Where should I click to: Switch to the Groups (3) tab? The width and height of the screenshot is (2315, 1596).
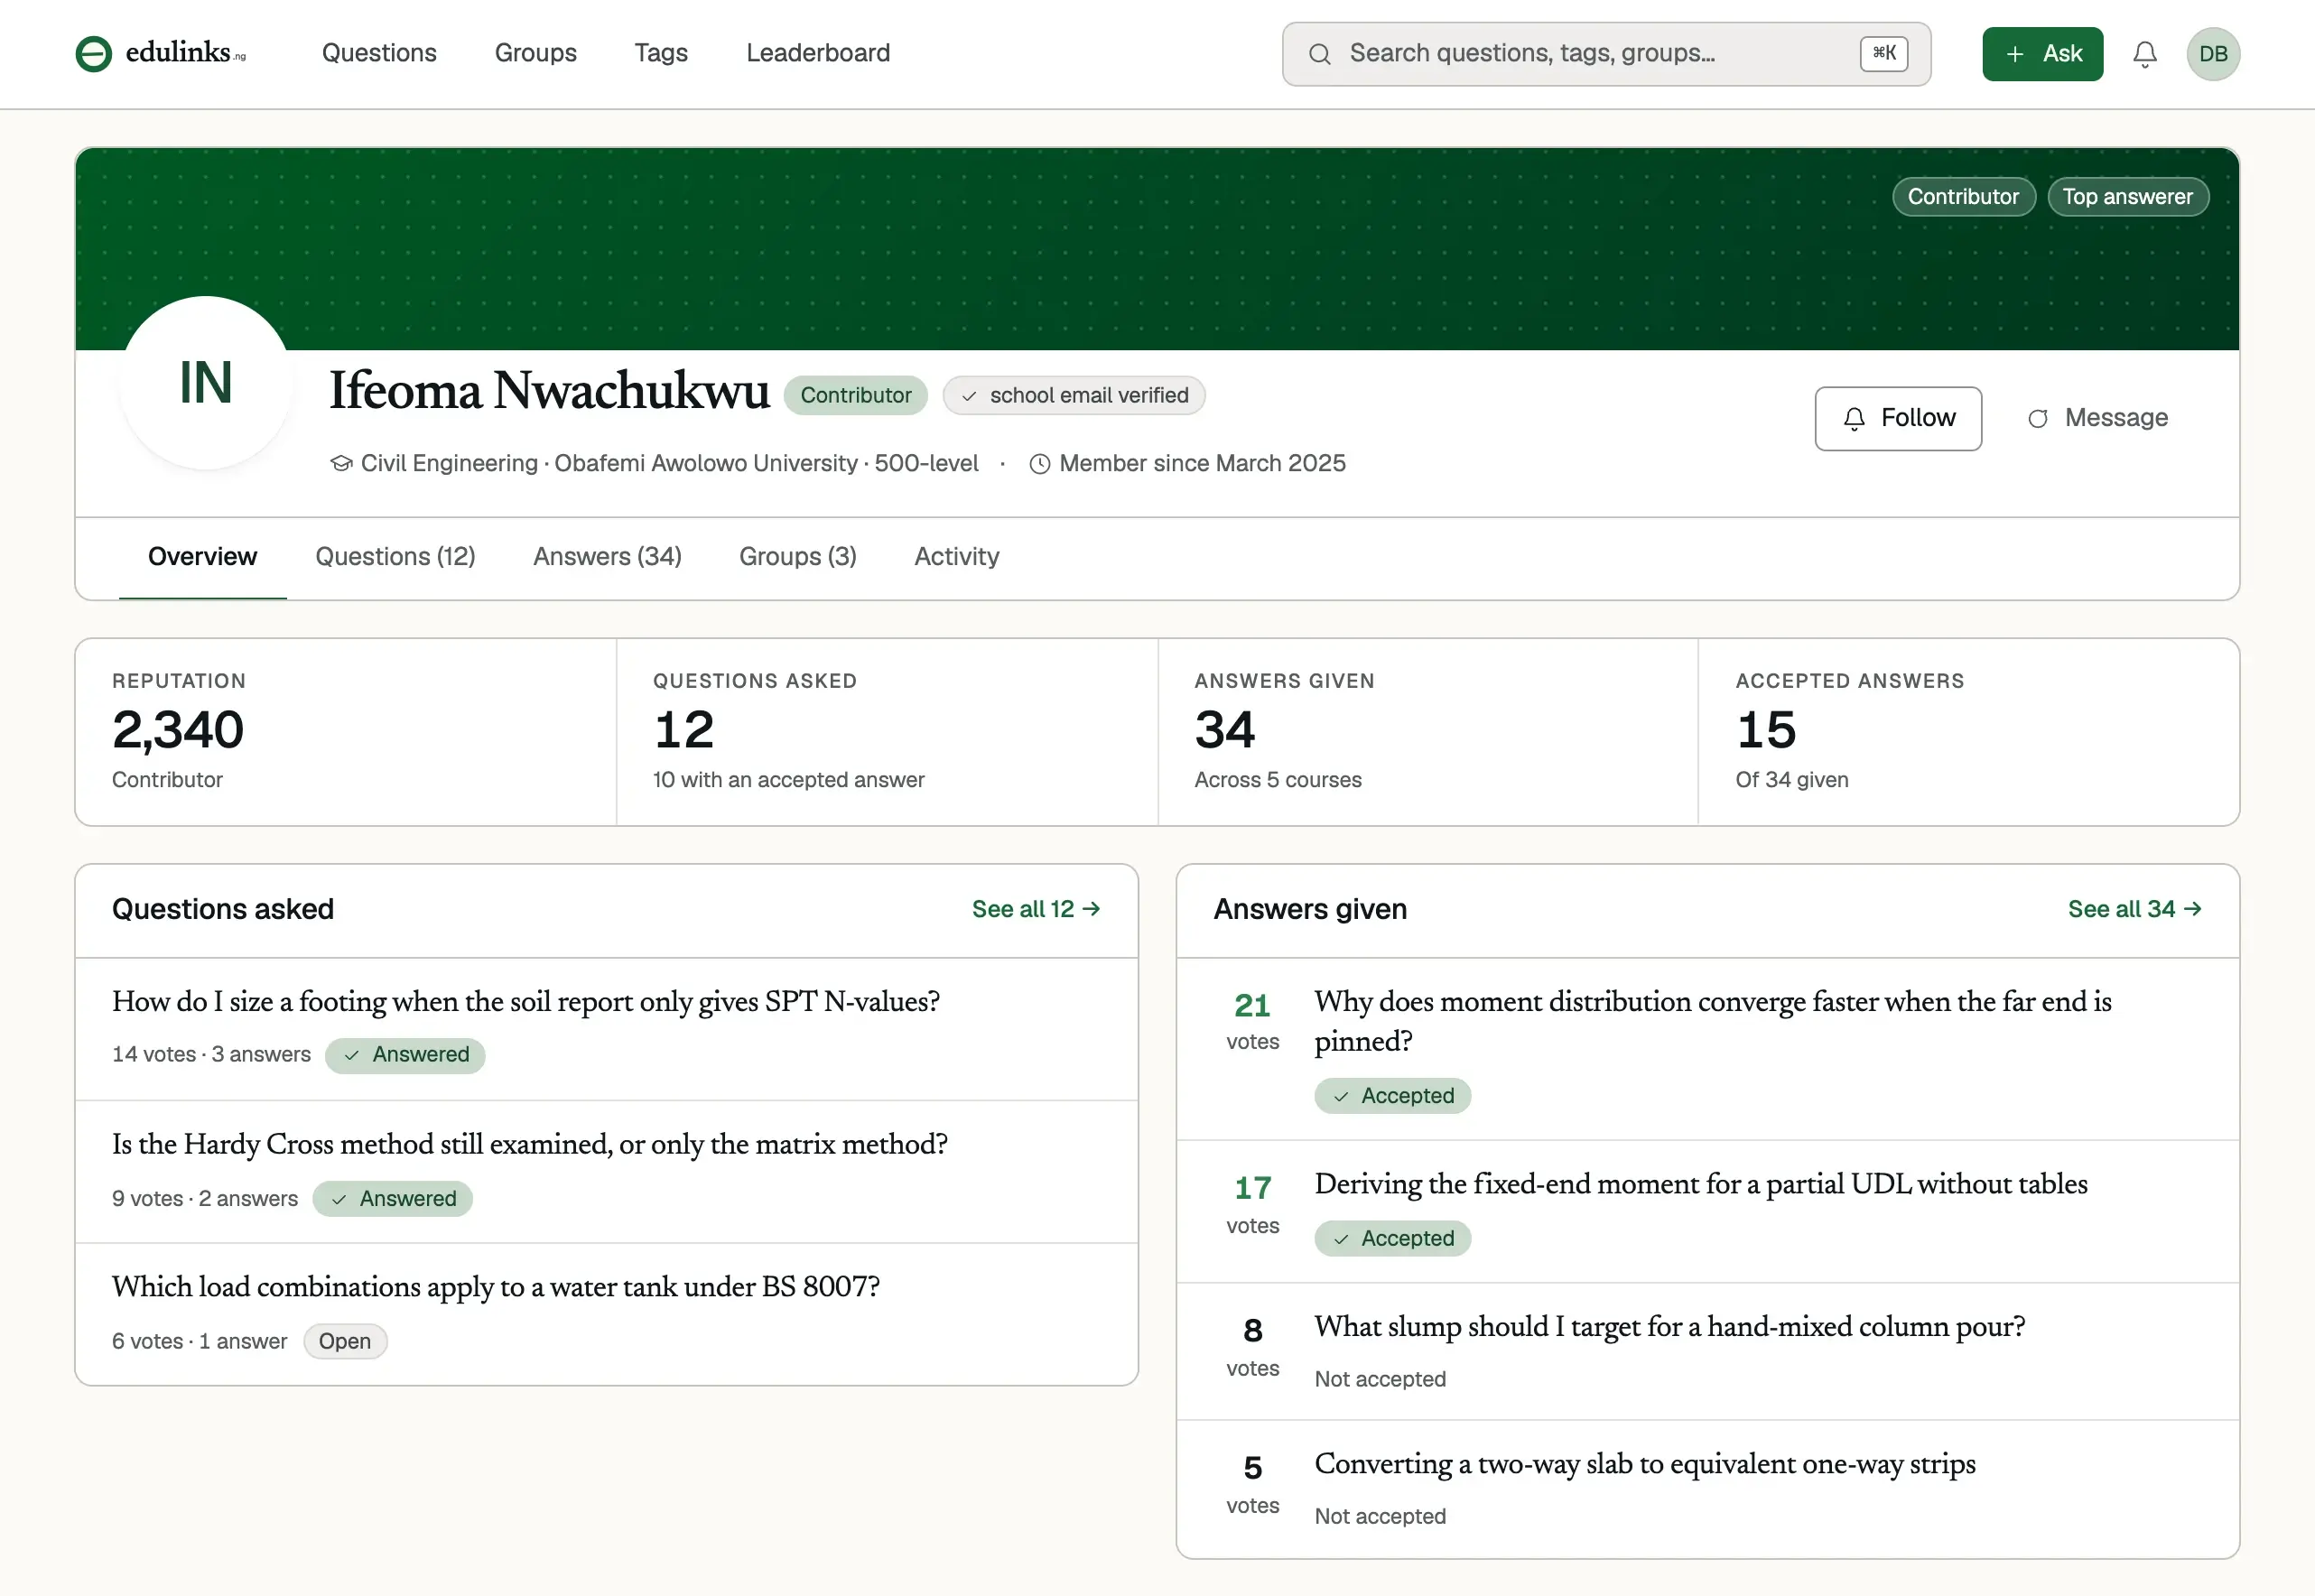point(798,557)
